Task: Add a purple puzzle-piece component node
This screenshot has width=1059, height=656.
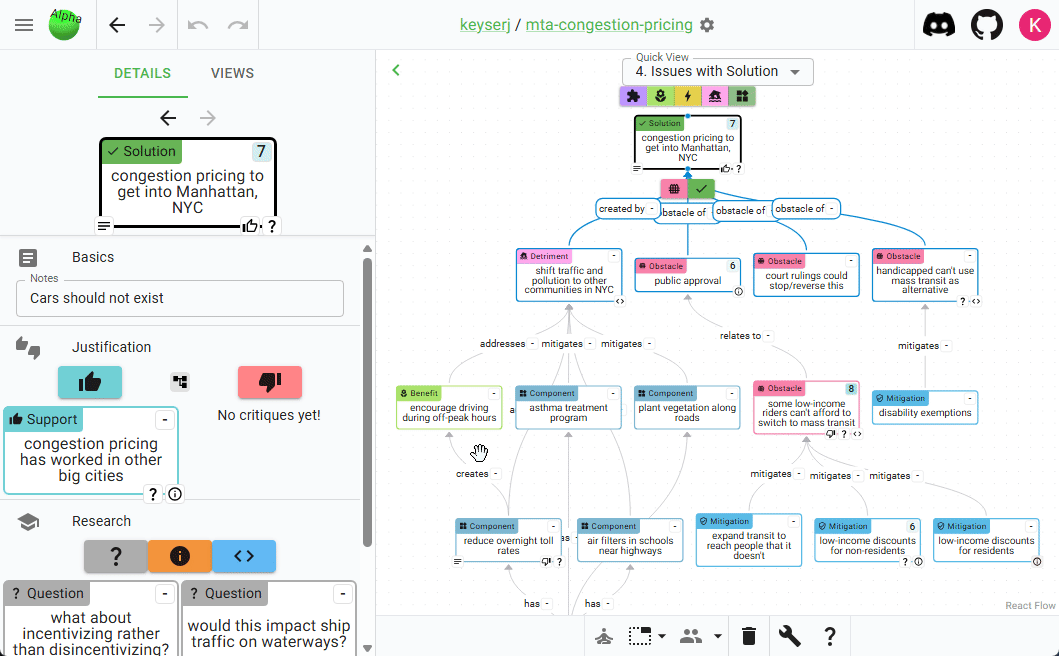Action: pyautogui.click(x=633, y=96)
